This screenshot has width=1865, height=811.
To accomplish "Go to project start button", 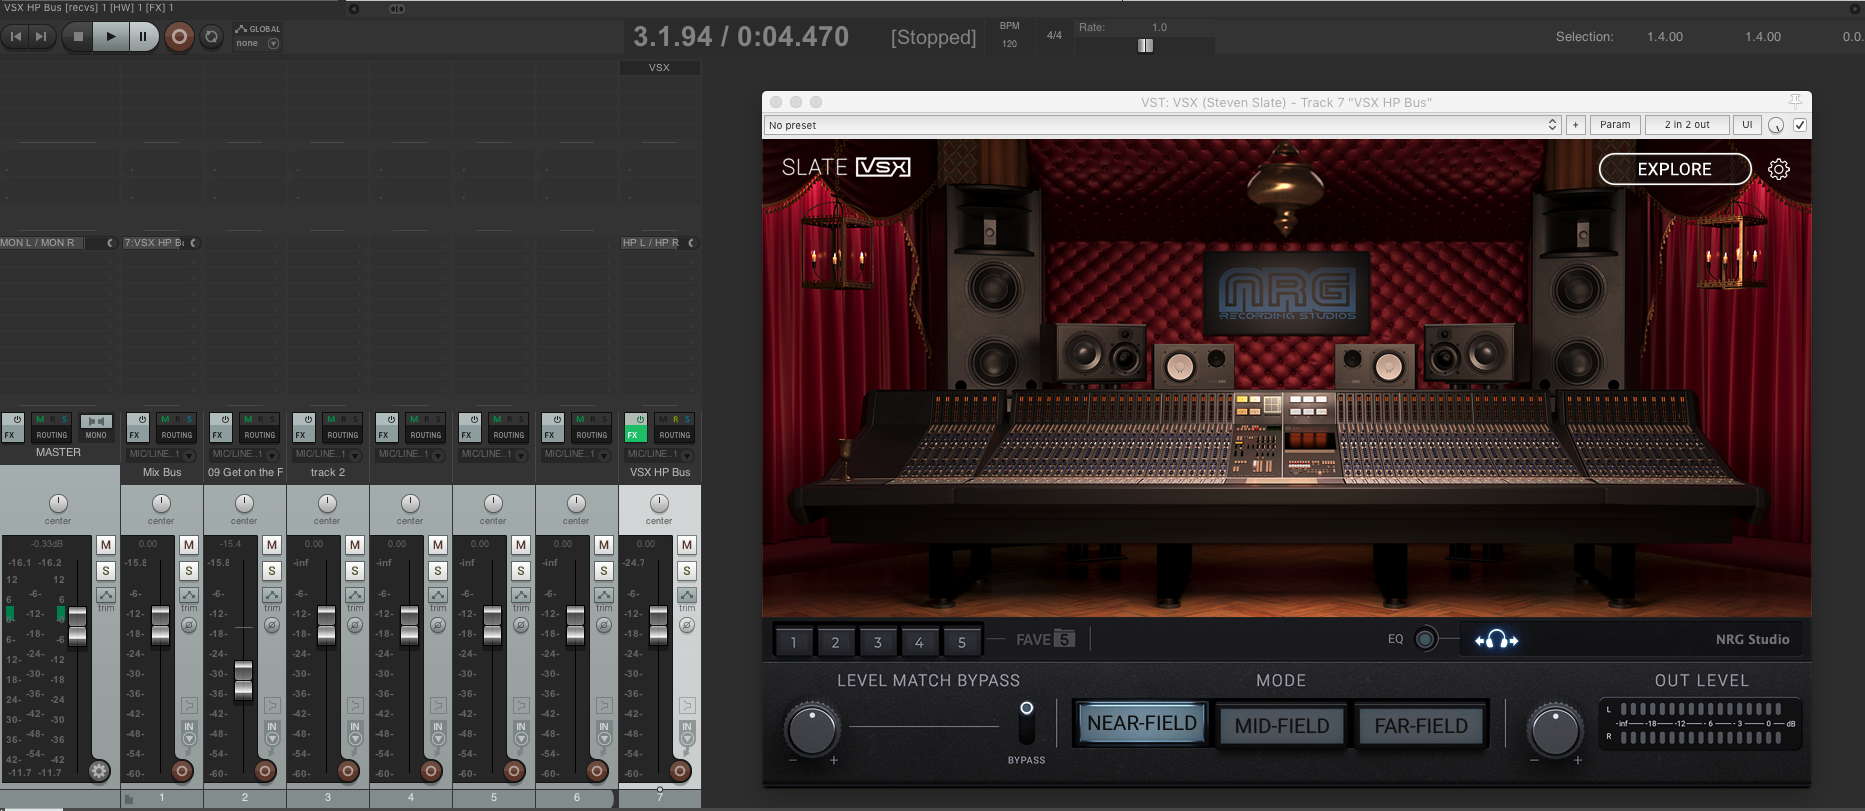I will [15, 37].
